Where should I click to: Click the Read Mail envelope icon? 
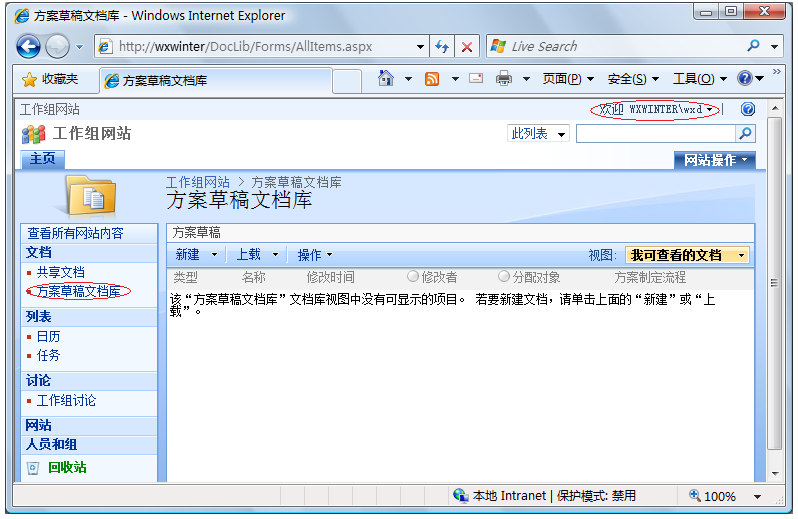(x=476, y=78)
